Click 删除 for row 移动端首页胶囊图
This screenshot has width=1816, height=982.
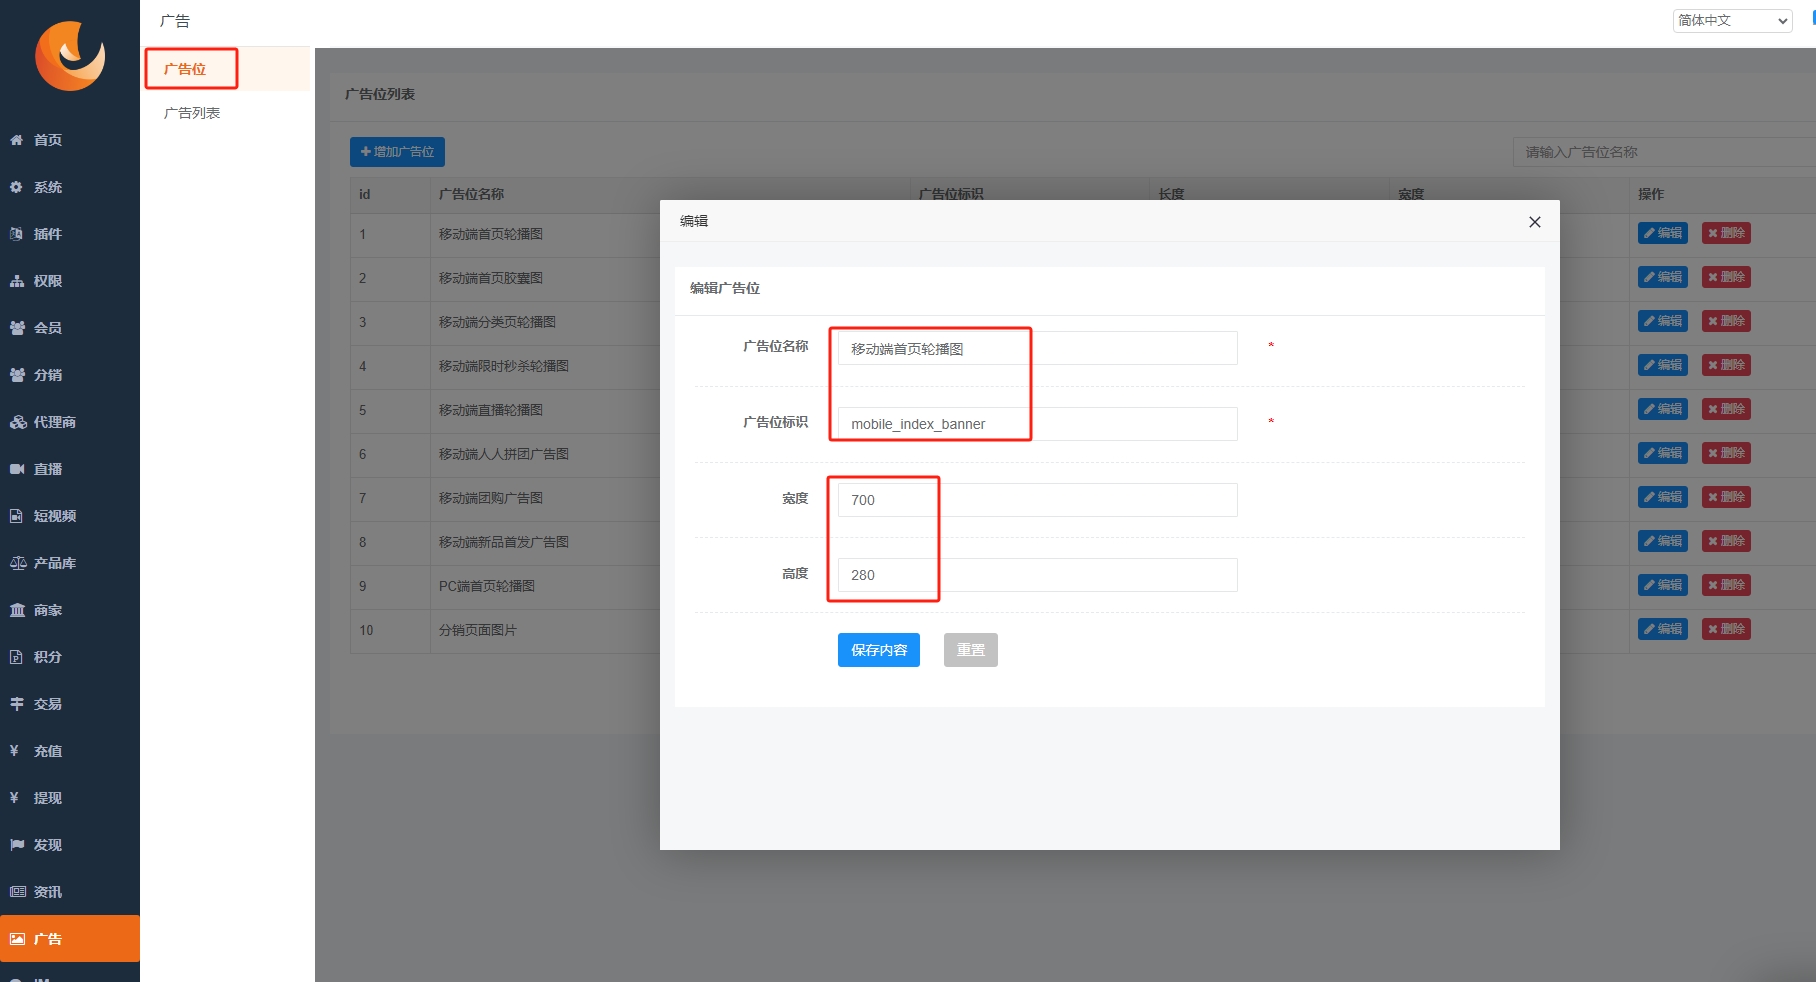click(x=1726, y=277)
